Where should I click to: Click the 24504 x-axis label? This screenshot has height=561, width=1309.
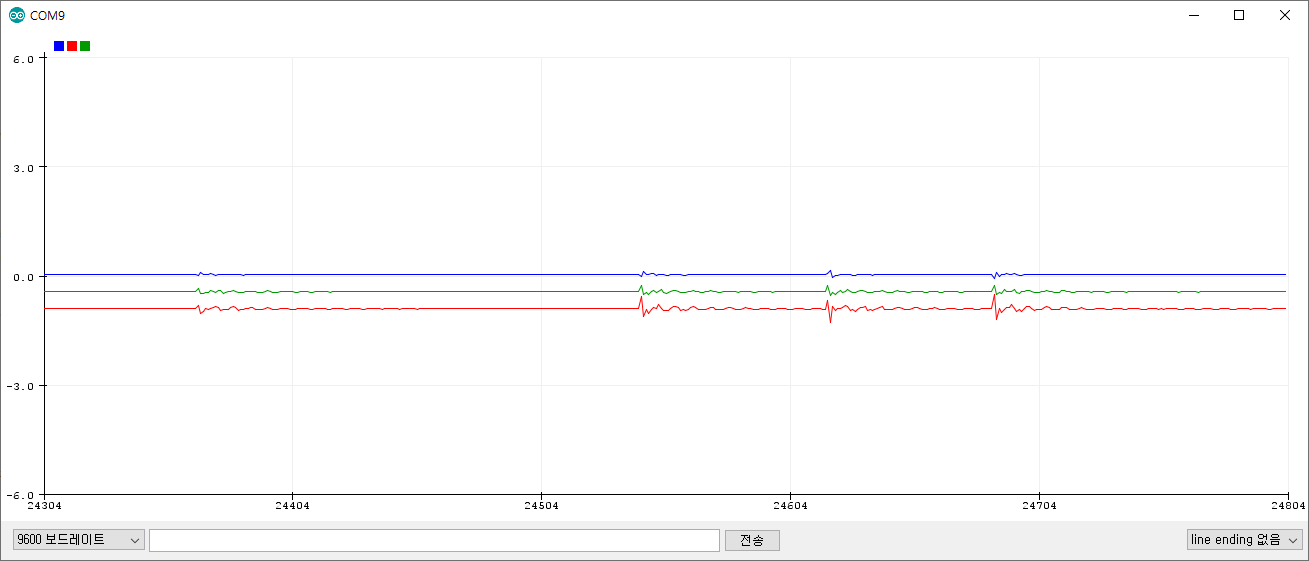[x=541, y=507]
